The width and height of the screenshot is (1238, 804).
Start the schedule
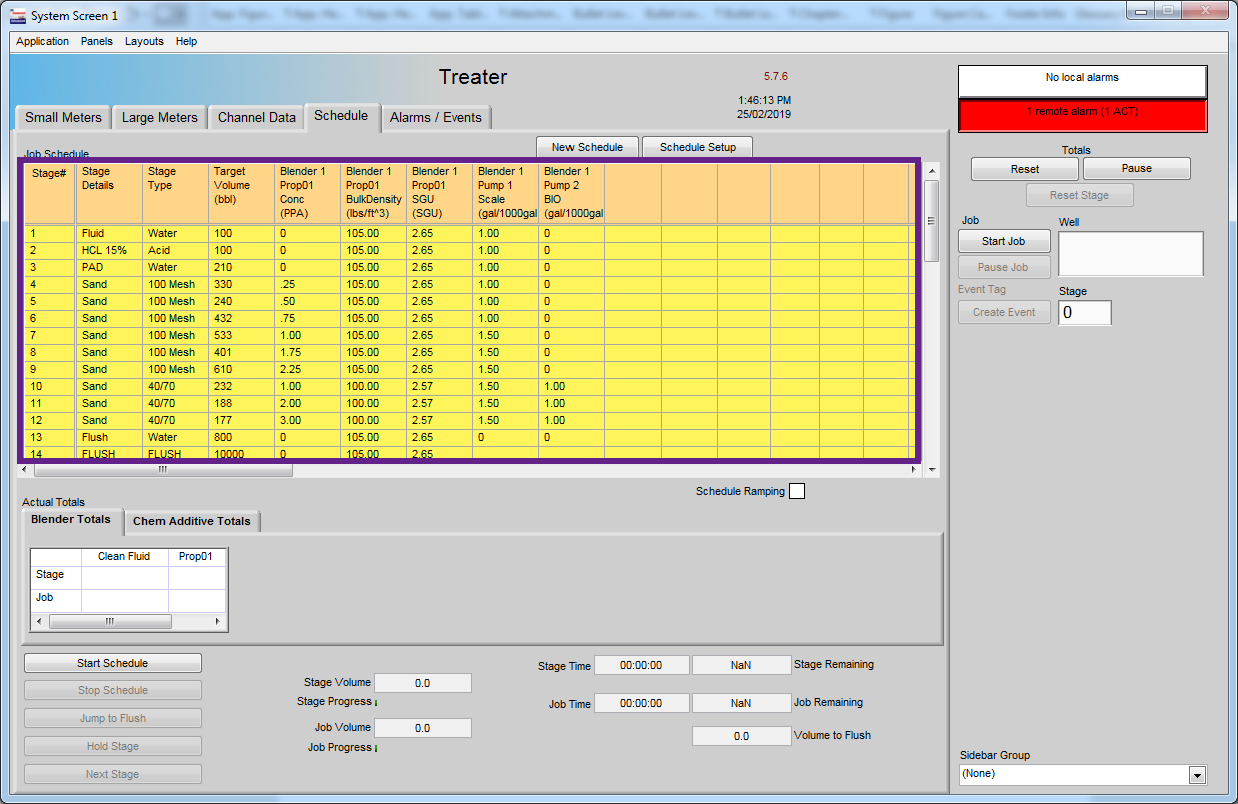click(x=112, y=662)
